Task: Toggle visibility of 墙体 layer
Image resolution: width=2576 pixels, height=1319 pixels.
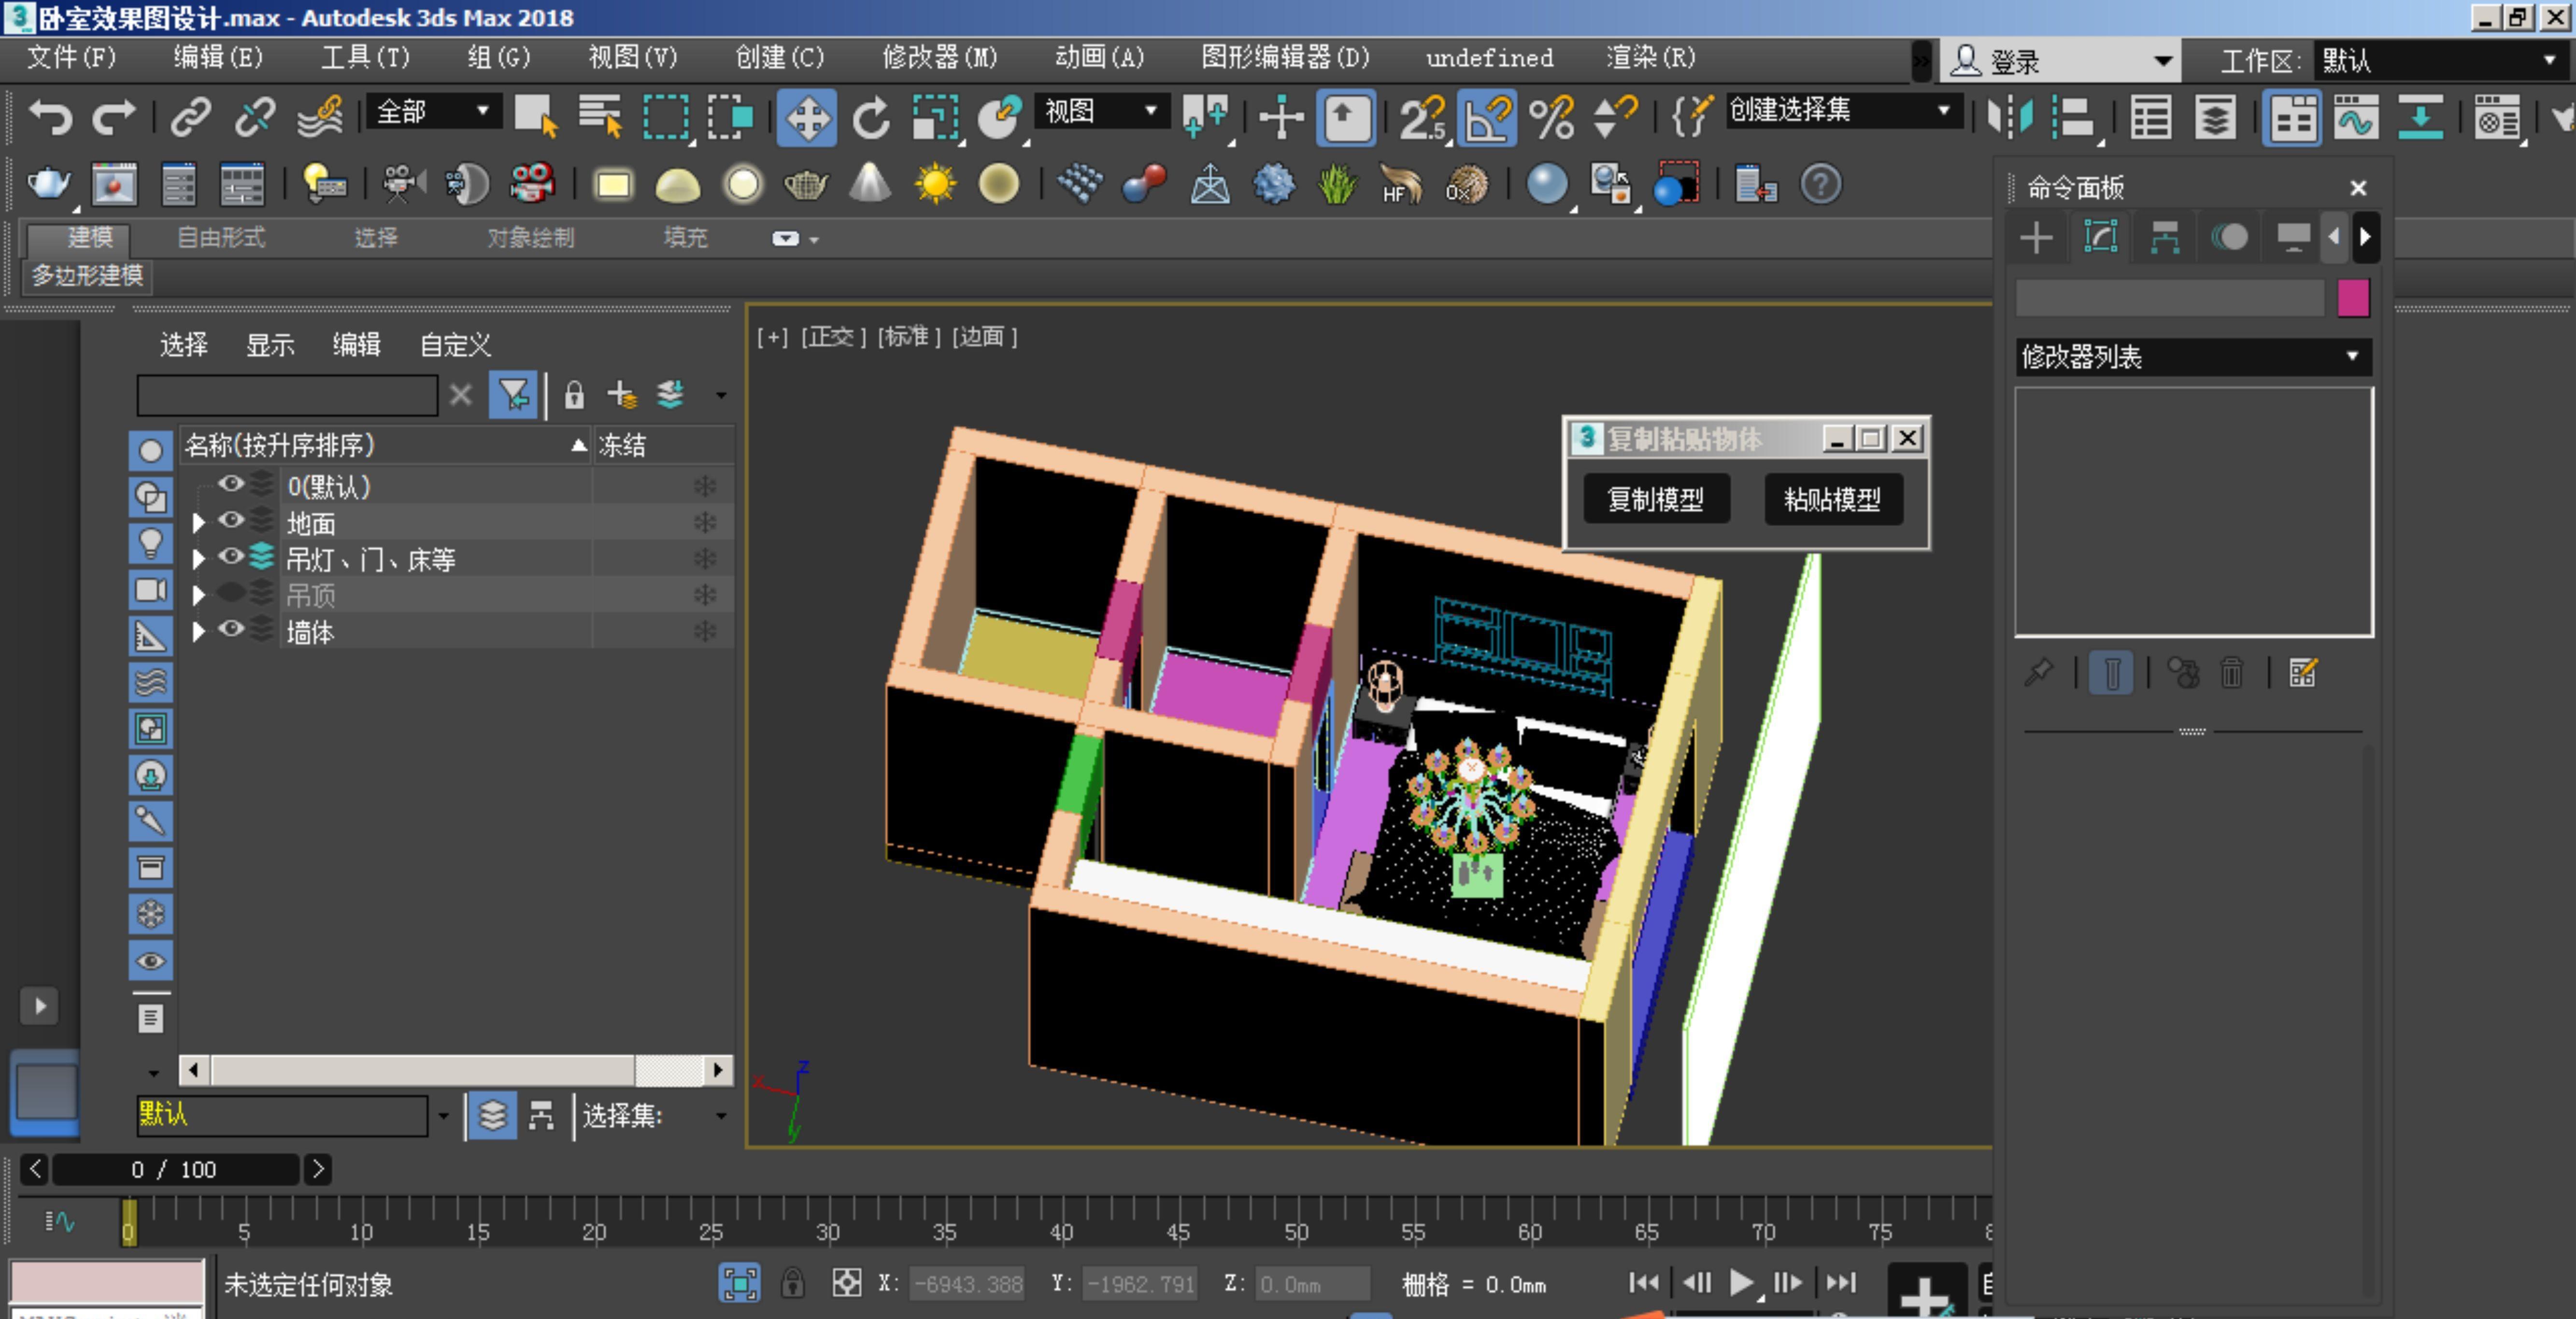Action: pyautogui.click(x=231, y=628)
